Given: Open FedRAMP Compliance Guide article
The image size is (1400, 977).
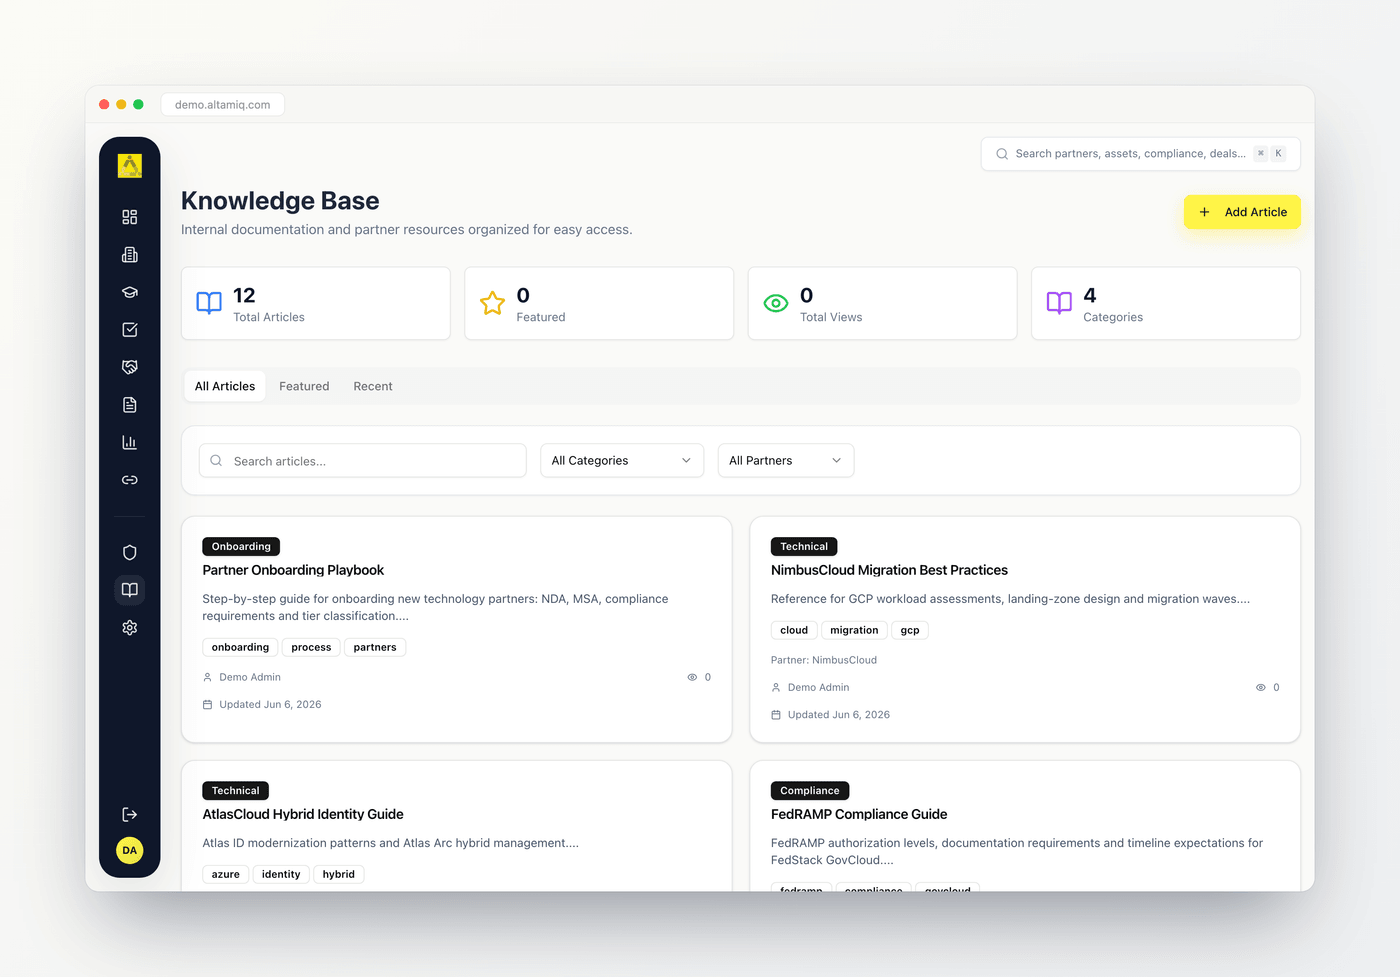Looking at the screenshot, I should [x=859, y=814].
